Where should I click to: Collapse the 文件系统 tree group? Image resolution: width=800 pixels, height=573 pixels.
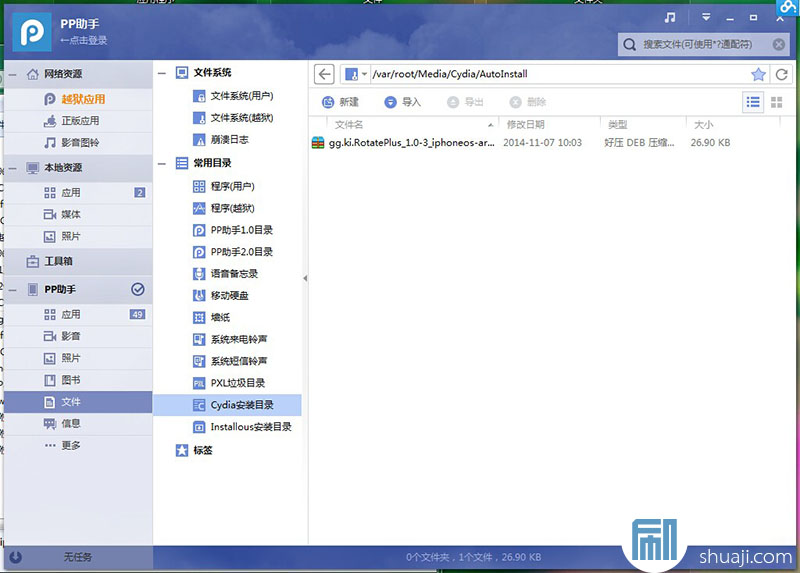(163, 73)
